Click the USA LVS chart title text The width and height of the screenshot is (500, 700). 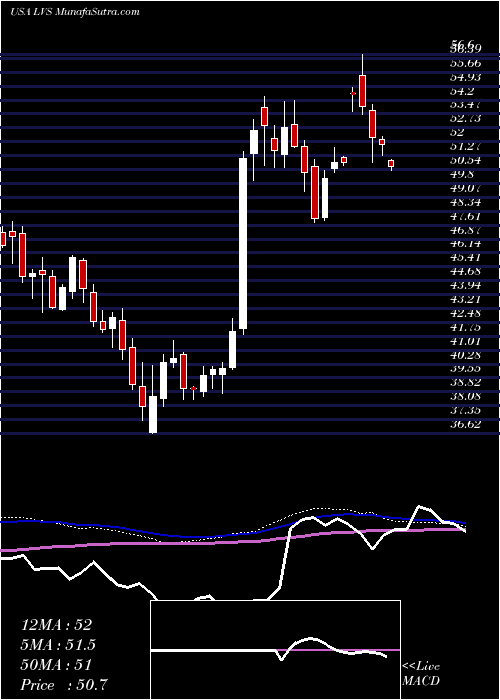(75, 12)
